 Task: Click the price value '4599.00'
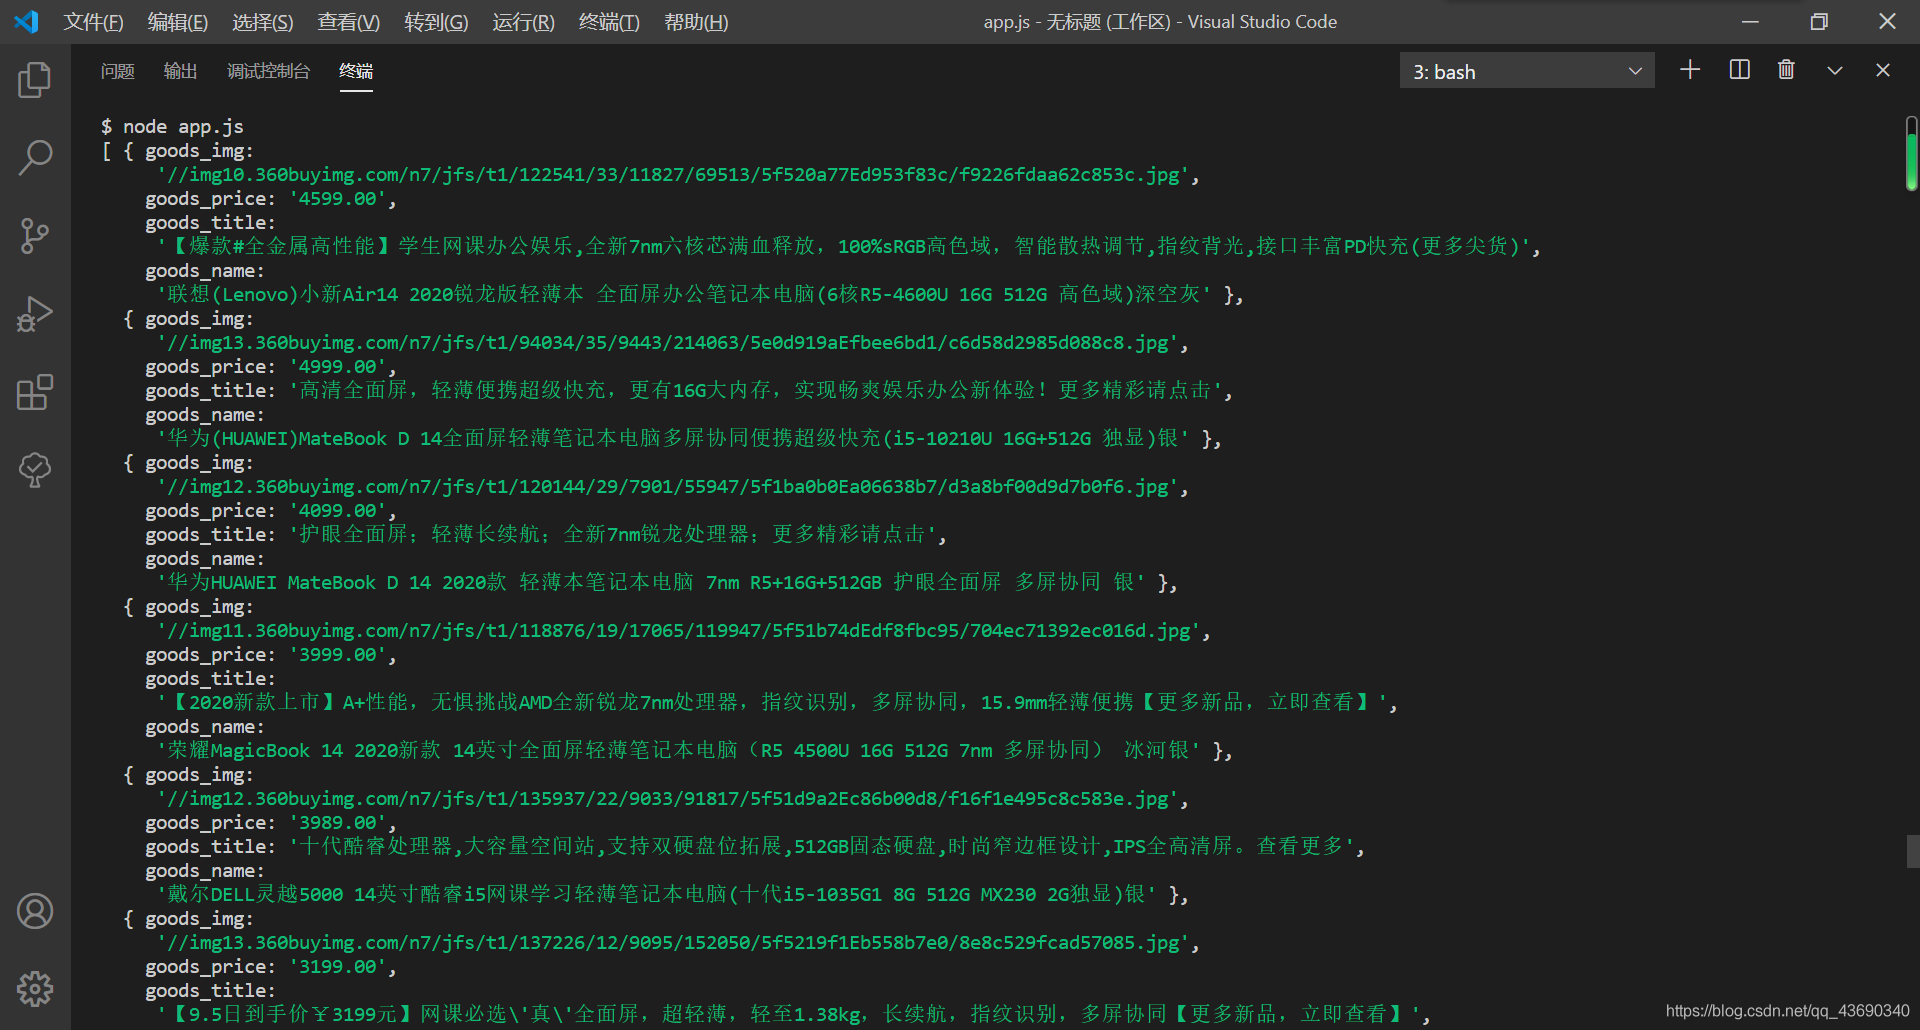pyautogui.click(x=338, y=199)
